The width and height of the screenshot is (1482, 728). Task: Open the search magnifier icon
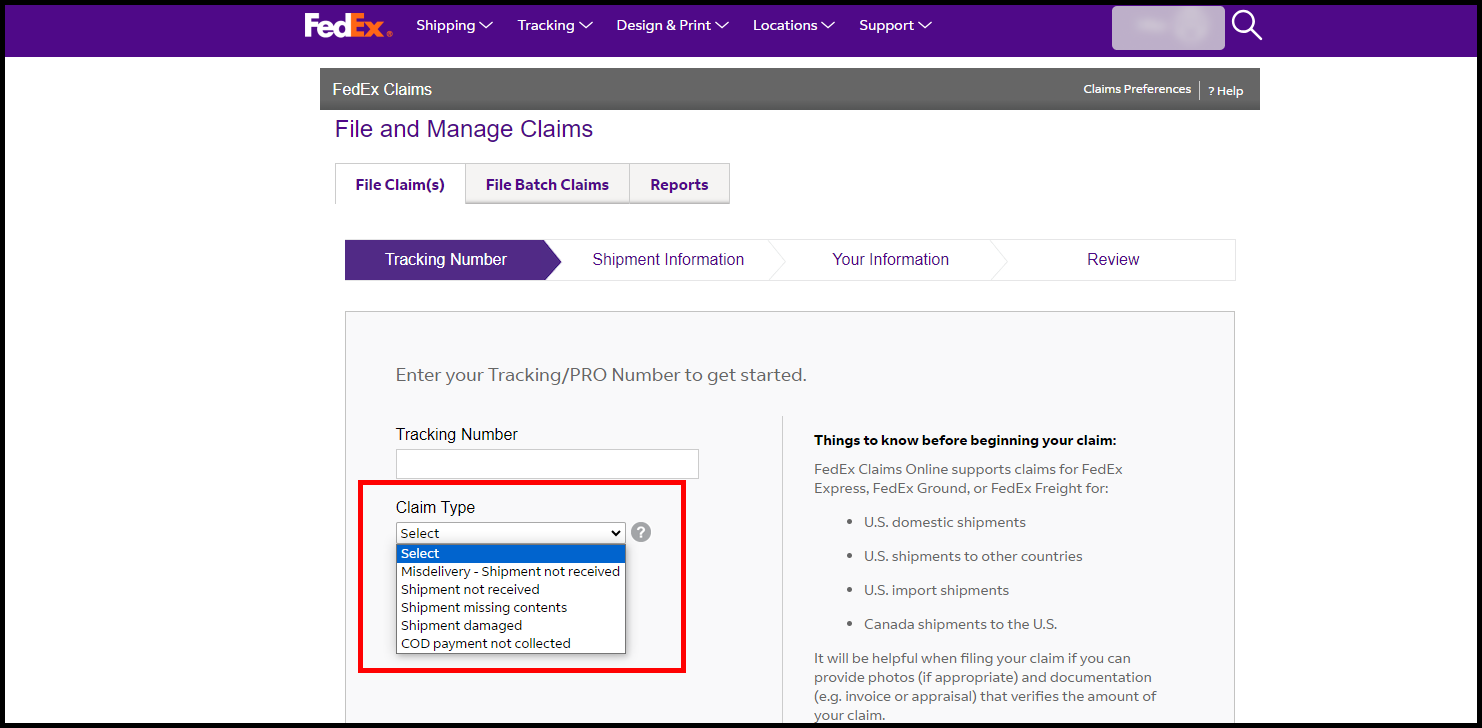(x=1246, y=26)
